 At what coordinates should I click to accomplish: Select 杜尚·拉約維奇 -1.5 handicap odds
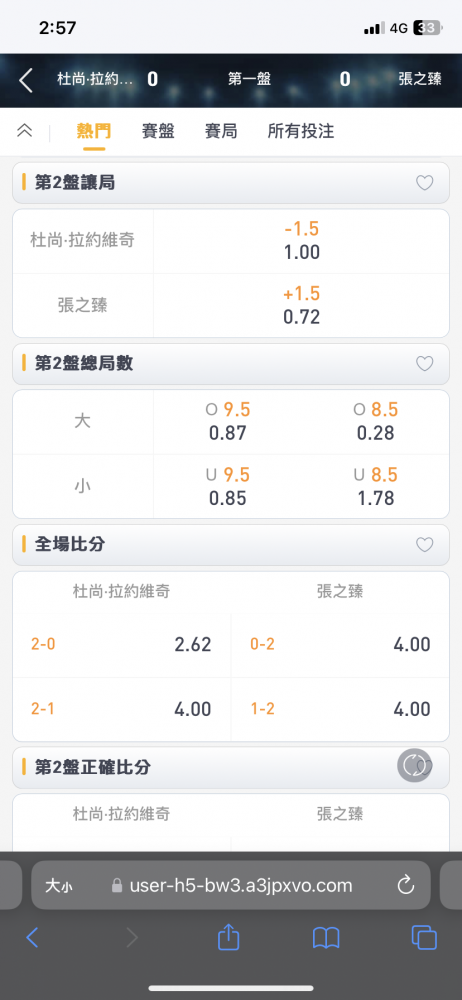301,241
